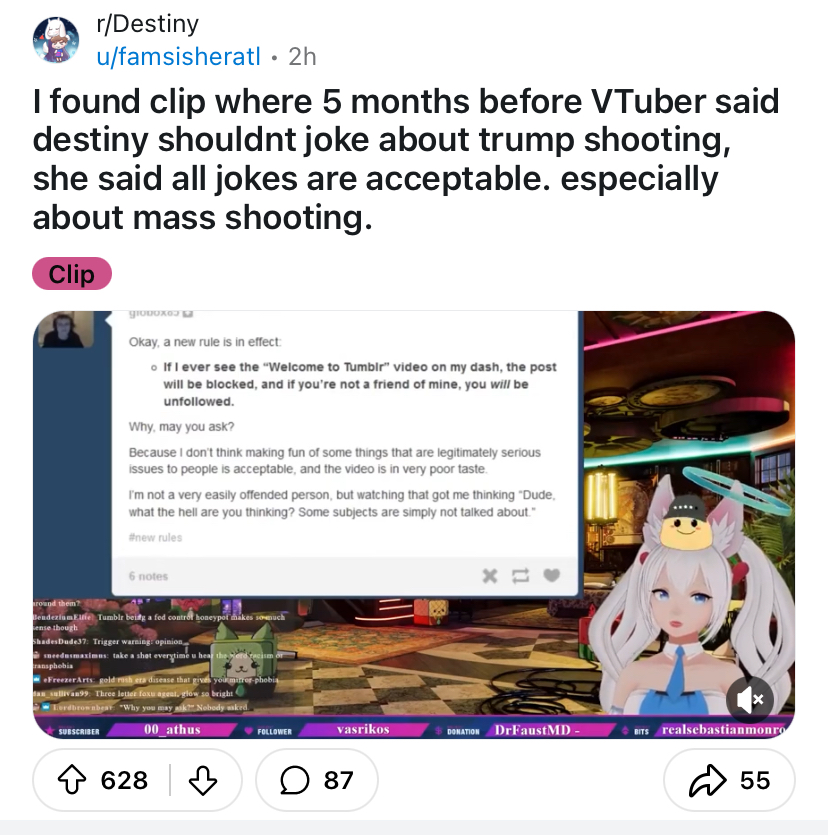Share the post using the arrow icon

(x=707, y=781)
